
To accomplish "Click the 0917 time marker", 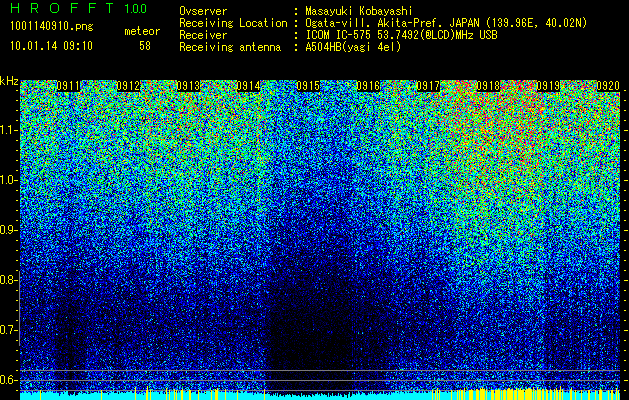I will click(x=428, y=86).
